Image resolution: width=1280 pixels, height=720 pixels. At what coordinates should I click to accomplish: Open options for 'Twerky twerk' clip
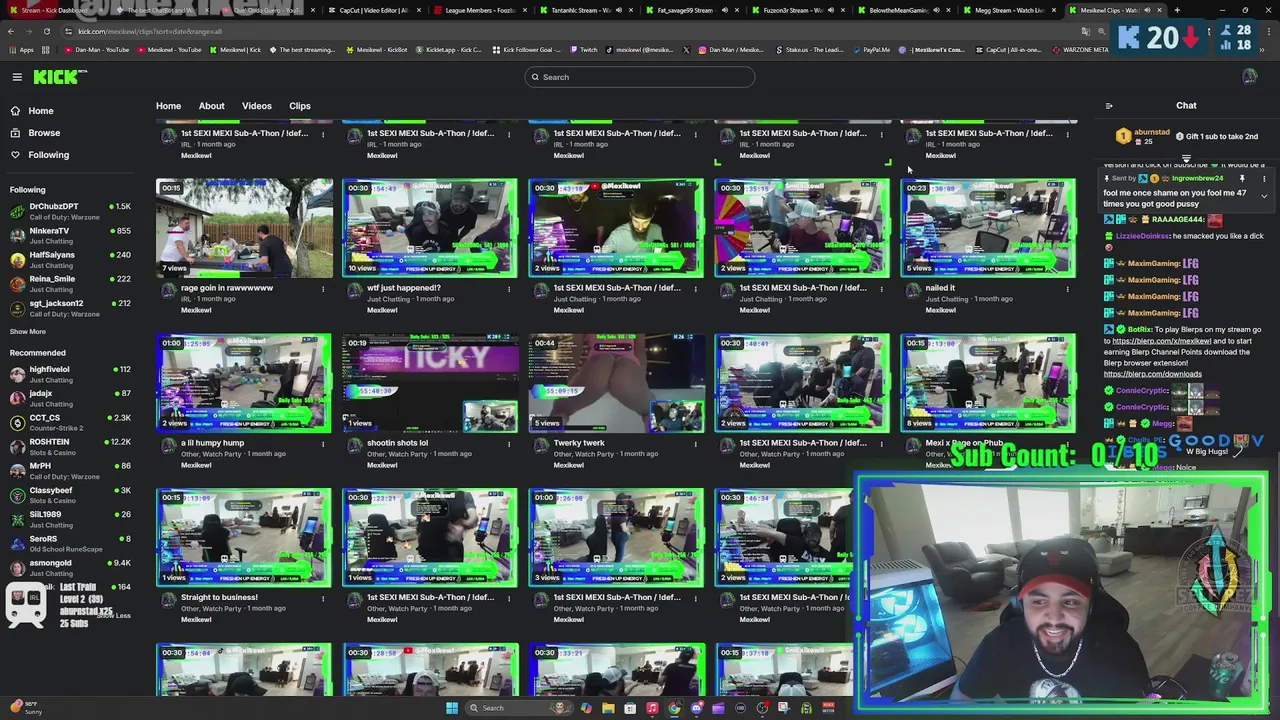(x=695, y=444)
